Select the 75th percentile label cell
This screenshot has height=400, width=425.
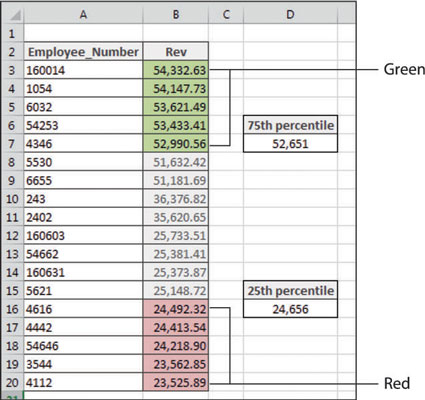click(x=290, y=125)
